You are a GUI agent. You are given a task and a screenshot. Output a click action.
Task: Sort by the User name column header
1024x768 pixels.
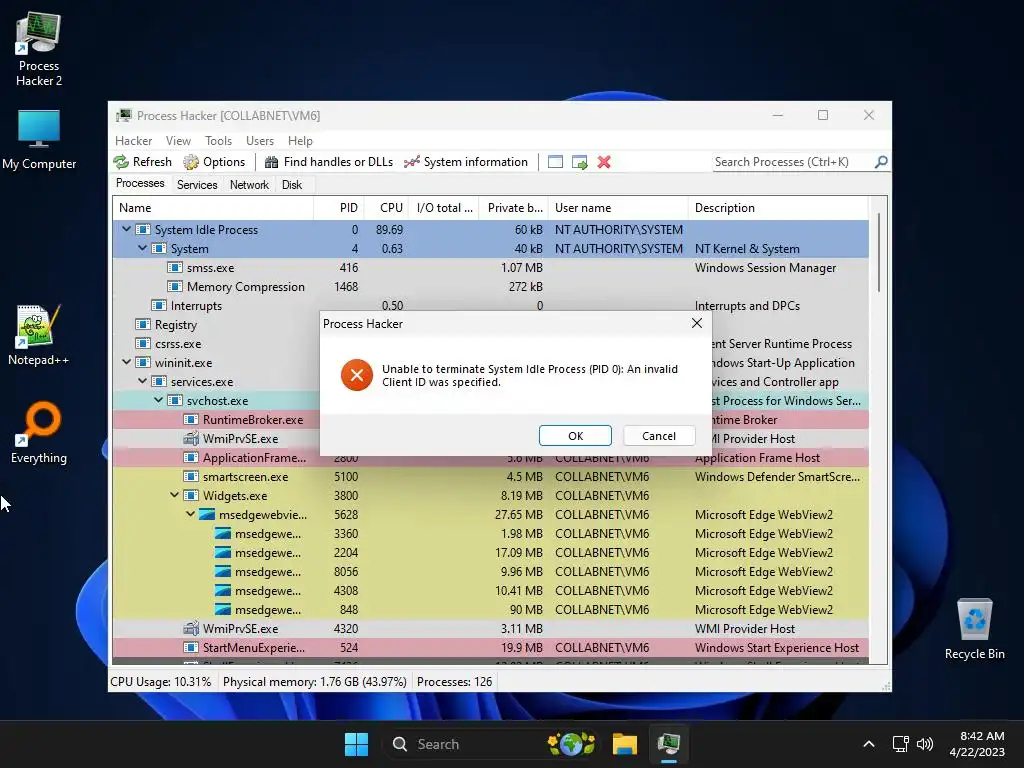click(x=618, y=208)
